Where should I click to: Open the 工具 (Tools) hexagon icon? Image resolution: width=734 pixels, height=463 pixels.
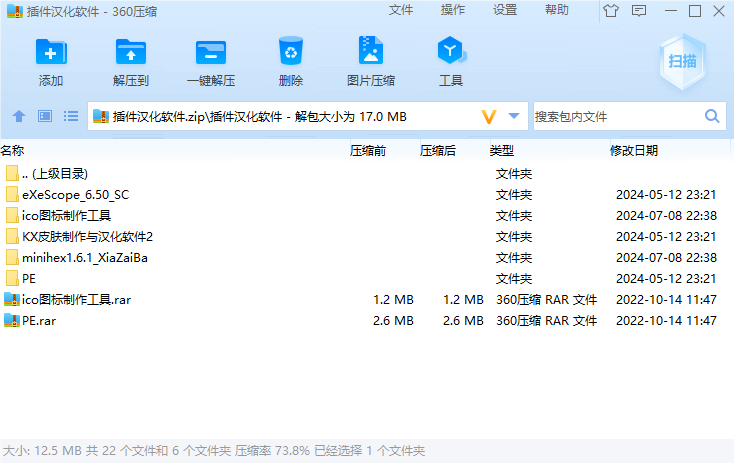pyautogui.click(x=451, y=50)
